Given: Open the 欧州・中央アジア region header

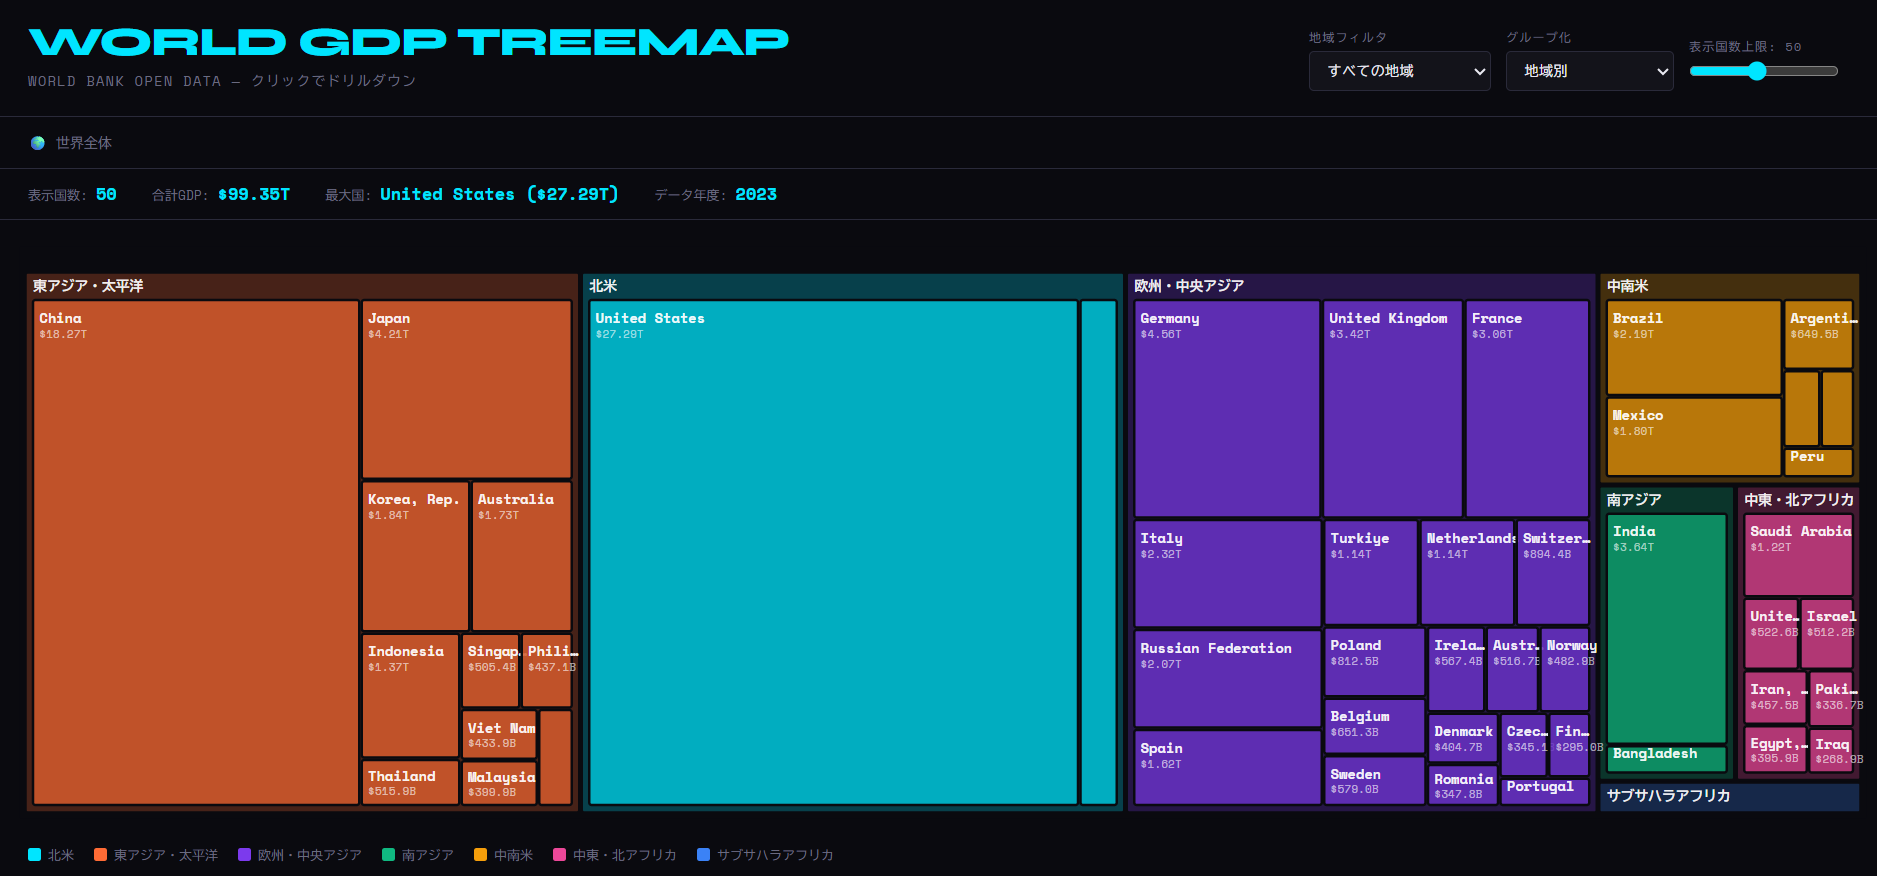Looking at the screenshot, I should [1189, 286].
